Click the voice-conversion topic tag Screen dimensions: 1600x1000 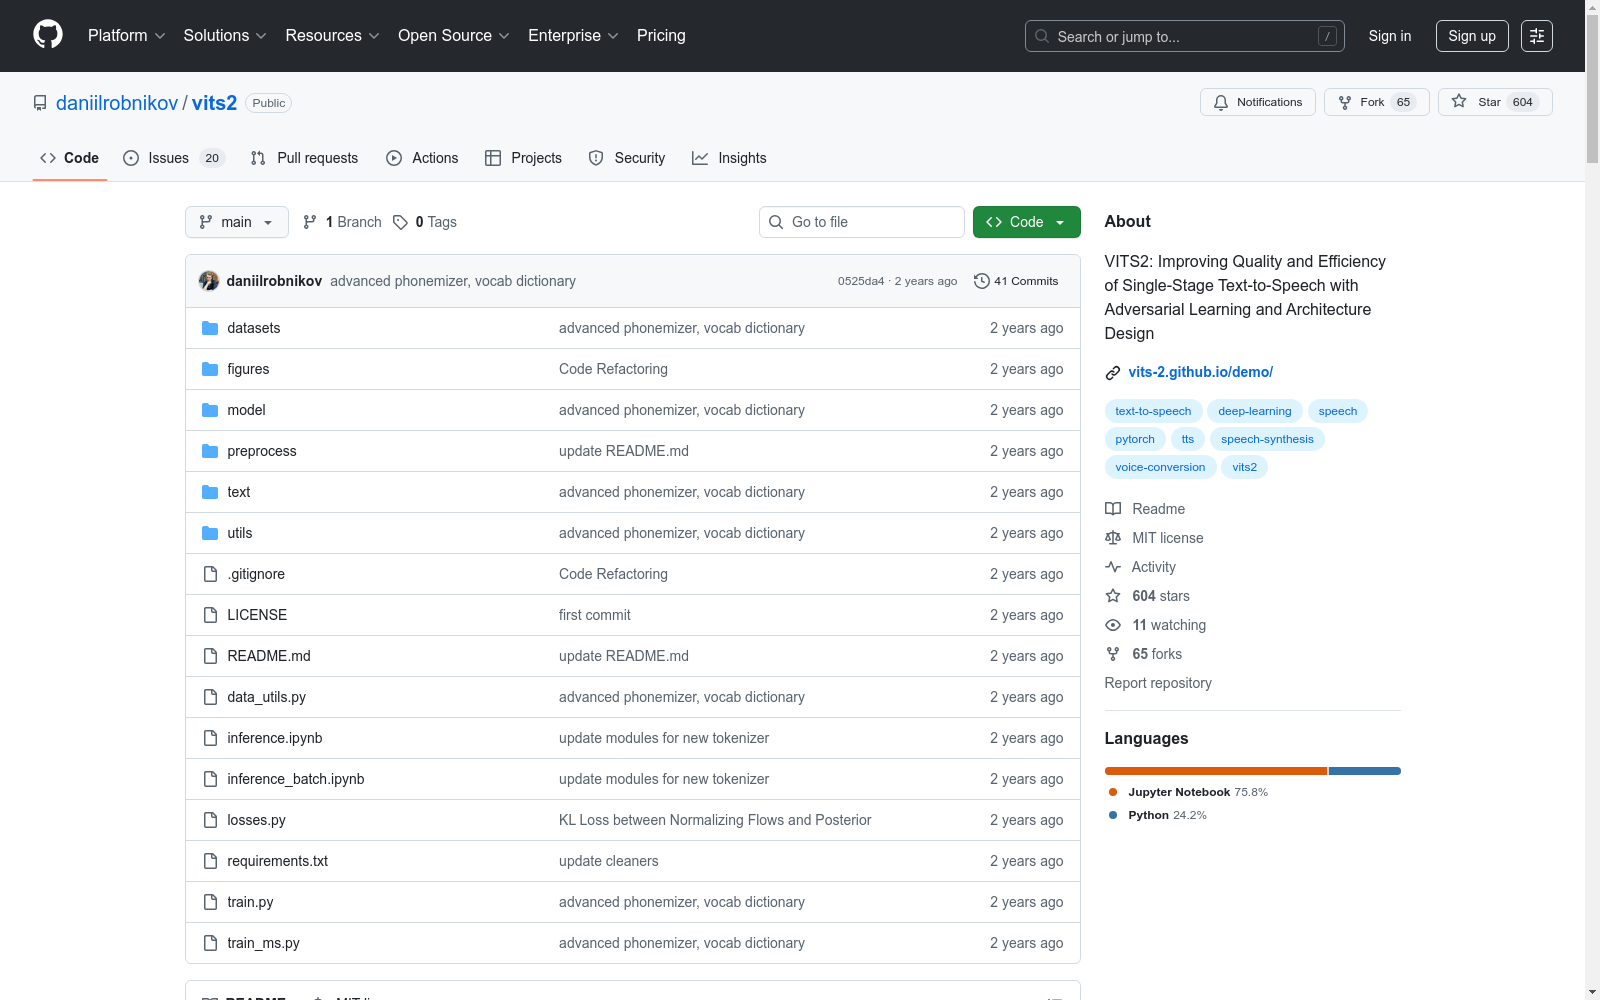coord(1160,467)
